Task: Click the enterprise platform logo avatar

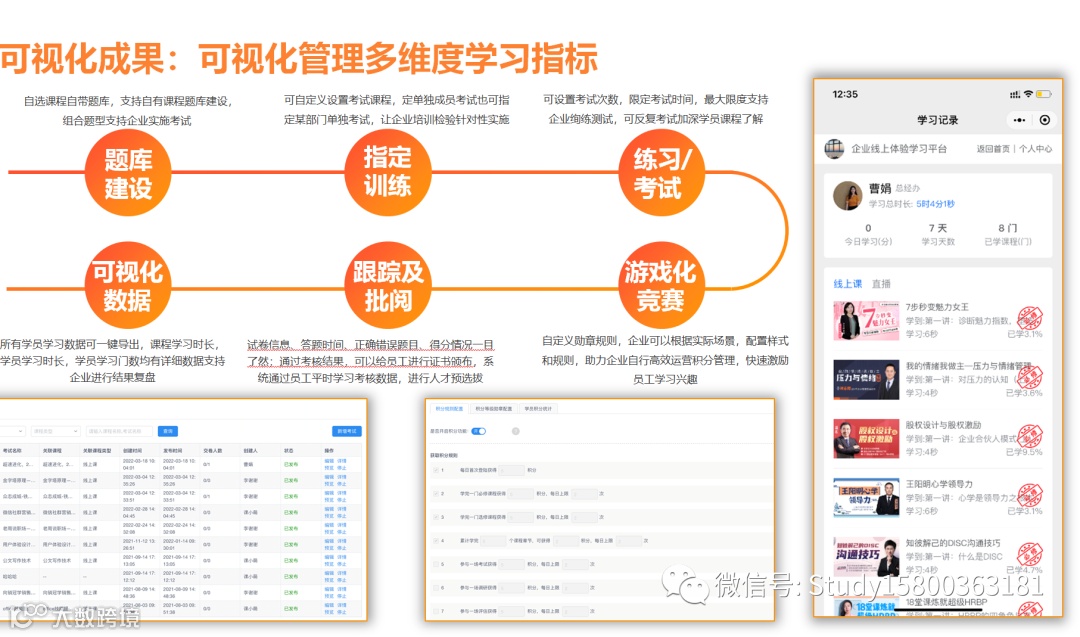Action: pos(834,148)
